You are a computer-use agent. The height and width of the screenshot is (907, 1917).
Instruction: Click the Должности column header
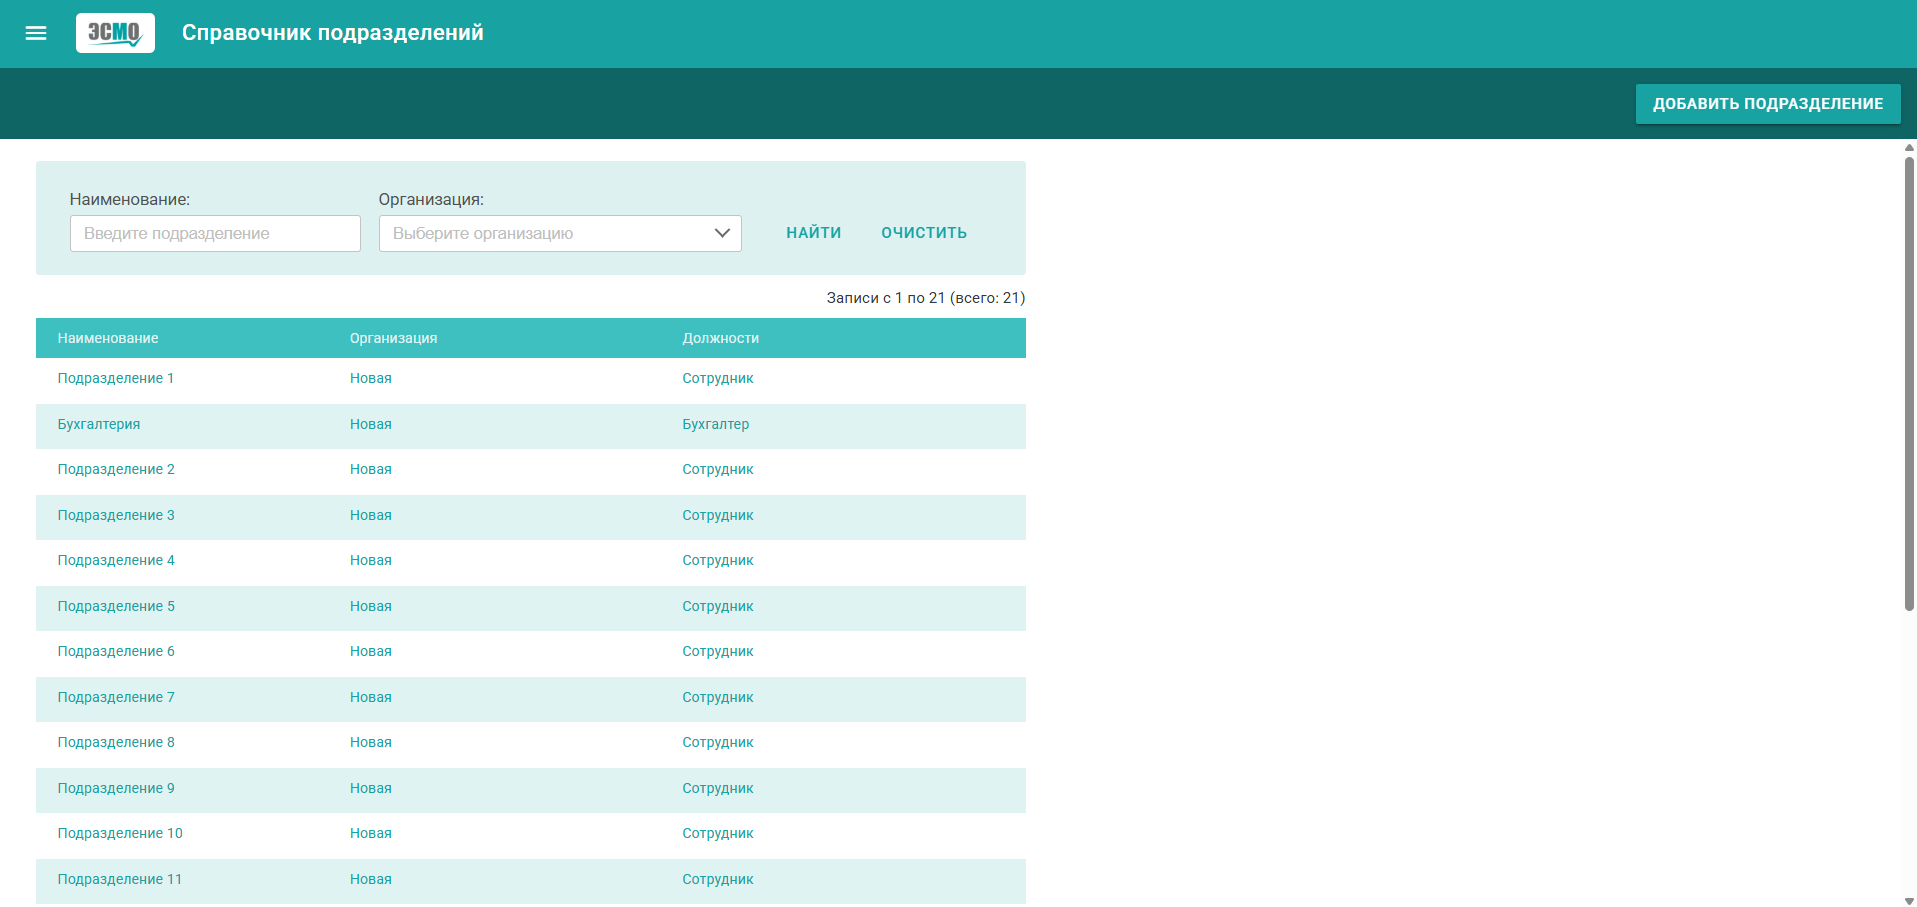click(x=721, y=338)
